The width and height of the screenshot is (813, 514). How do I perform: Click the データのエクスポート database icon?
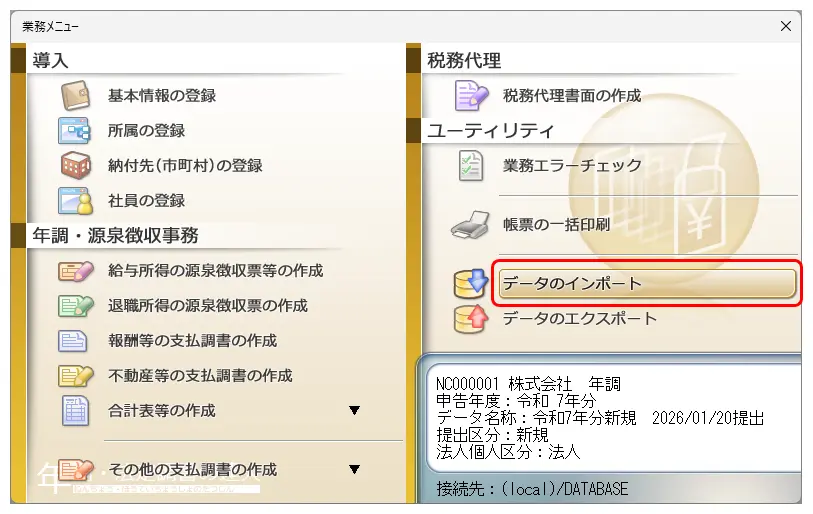tap(470, 319)
